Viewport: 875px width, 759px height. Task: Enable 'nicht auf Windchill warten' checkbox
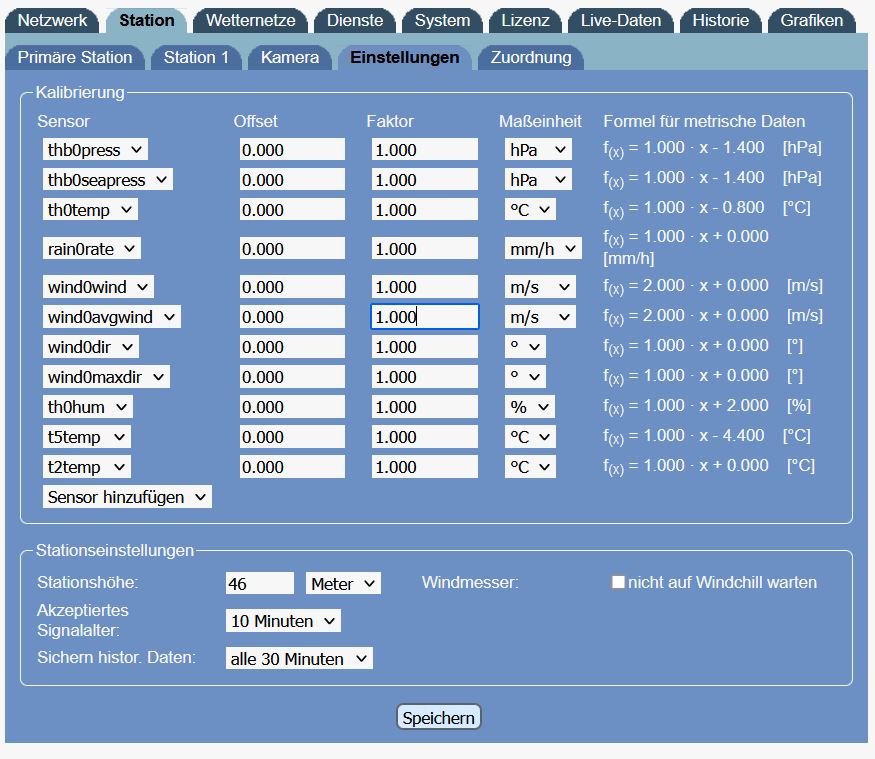[x=618, y=582]
